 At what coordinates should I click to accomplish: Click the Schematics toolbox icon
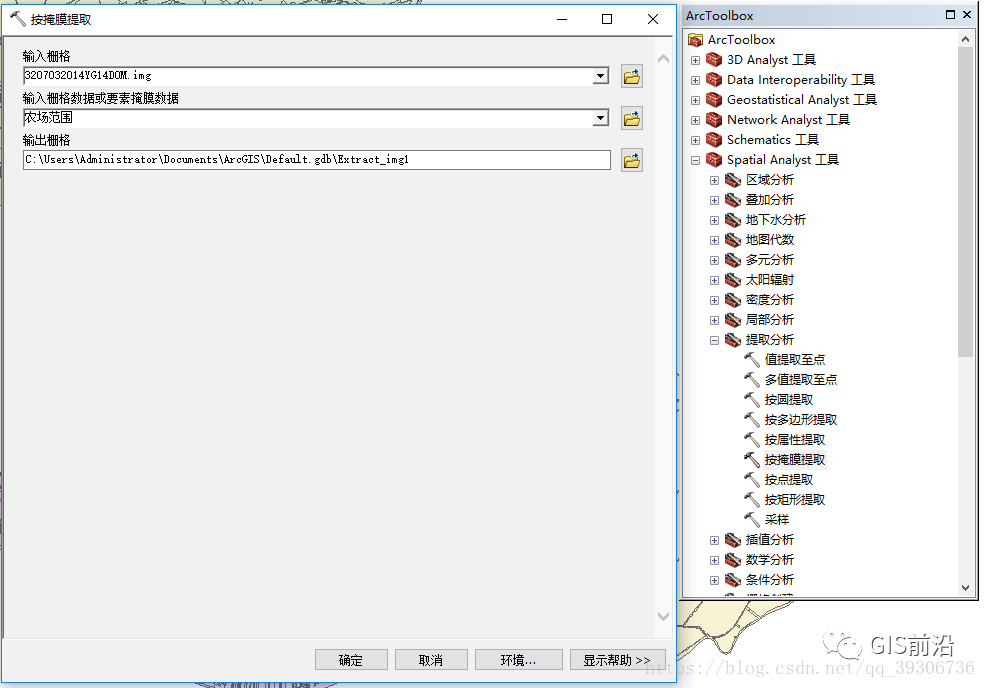click(714, 140)
